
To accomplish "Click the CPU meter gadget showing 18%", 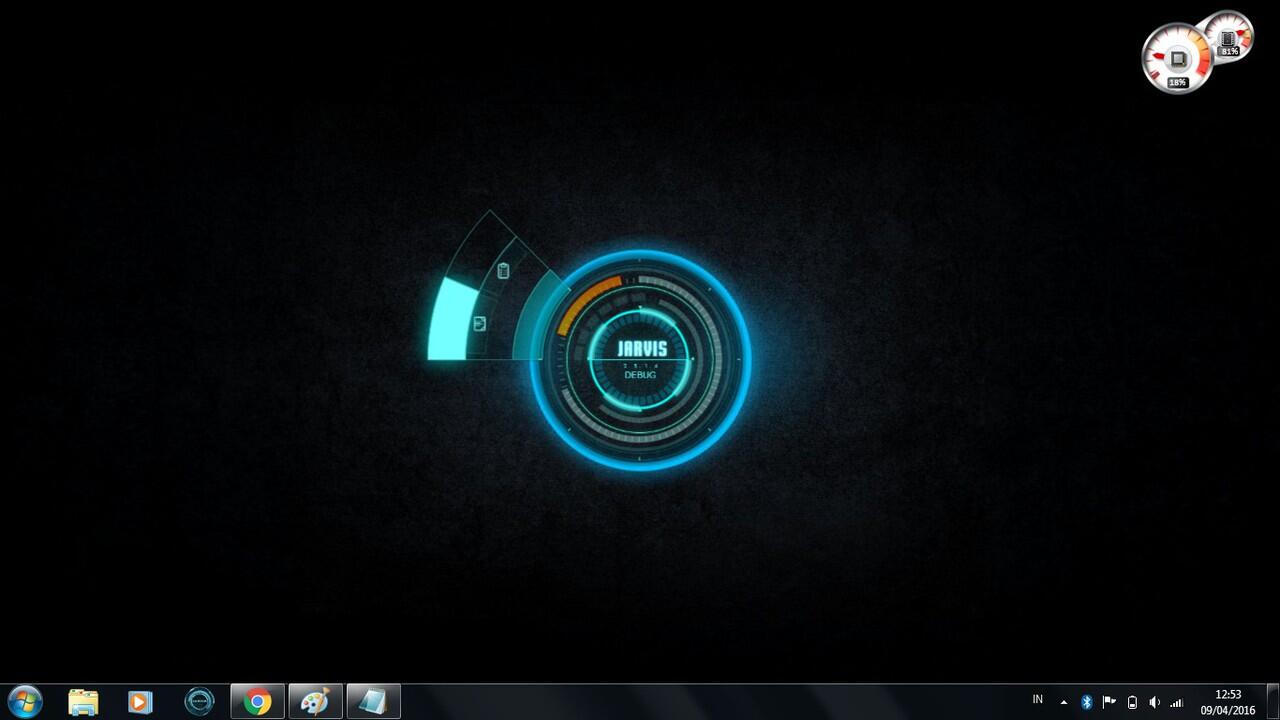I will pos(1177,59).
